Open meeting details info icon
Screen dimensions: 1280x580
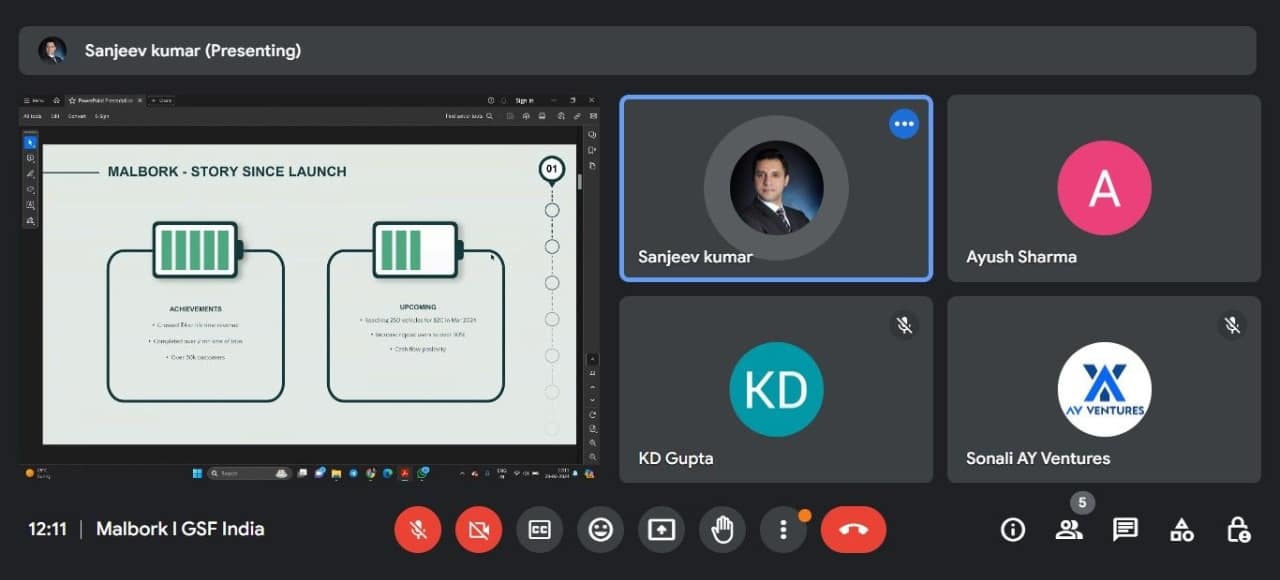[1013, 530]
